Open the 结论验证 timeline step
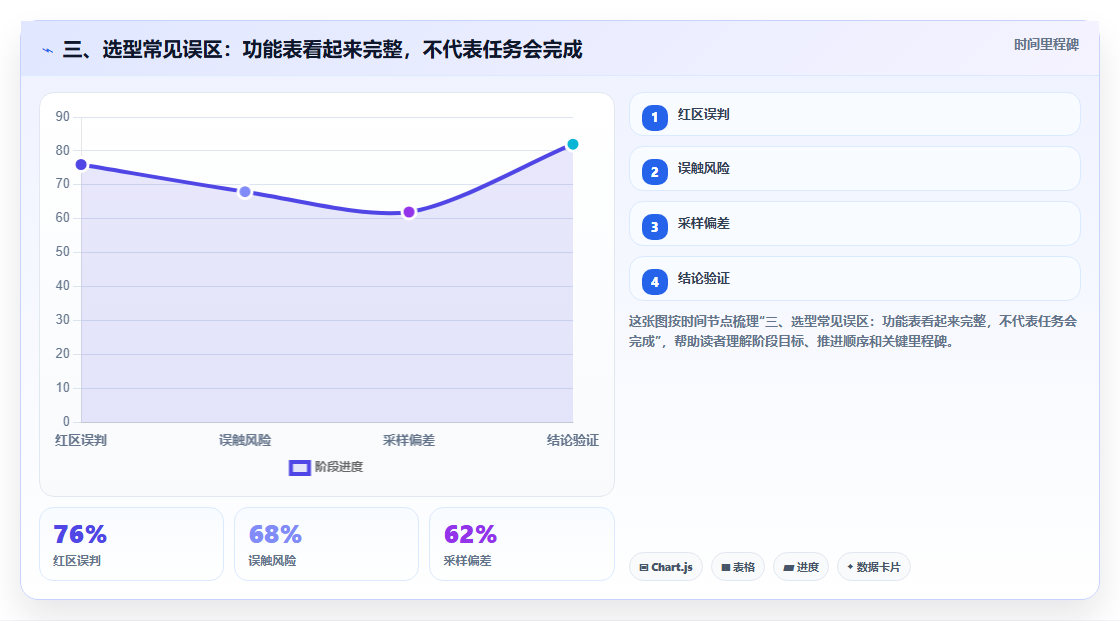Image resolution: width=1120 pixels, height=621 pixels. pos(854,279)
